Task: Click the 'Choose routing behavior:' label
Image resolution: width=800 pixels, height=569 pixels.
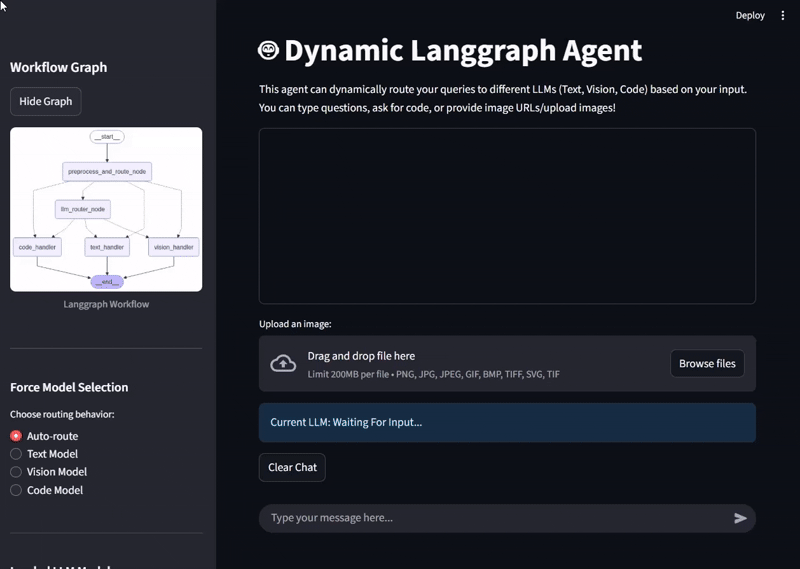Action: (62, 414)
